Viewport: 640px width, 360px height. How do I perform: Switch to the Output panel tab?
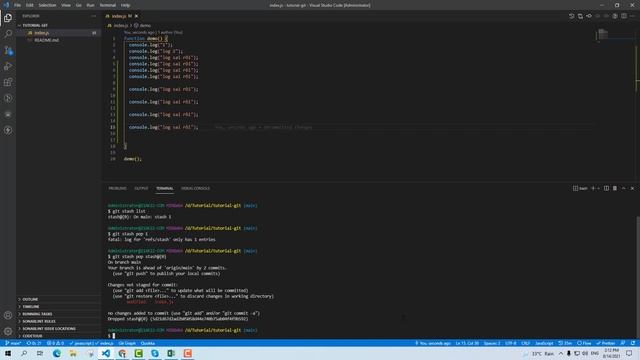[141, 189]
